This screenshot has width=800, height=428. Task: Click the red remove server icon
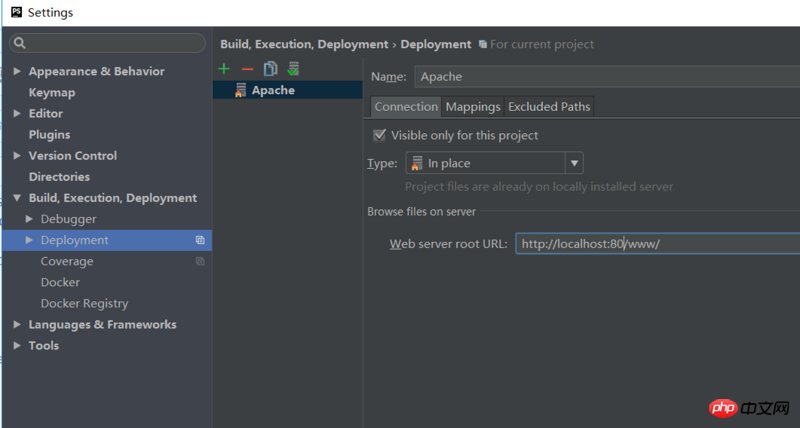247,69
